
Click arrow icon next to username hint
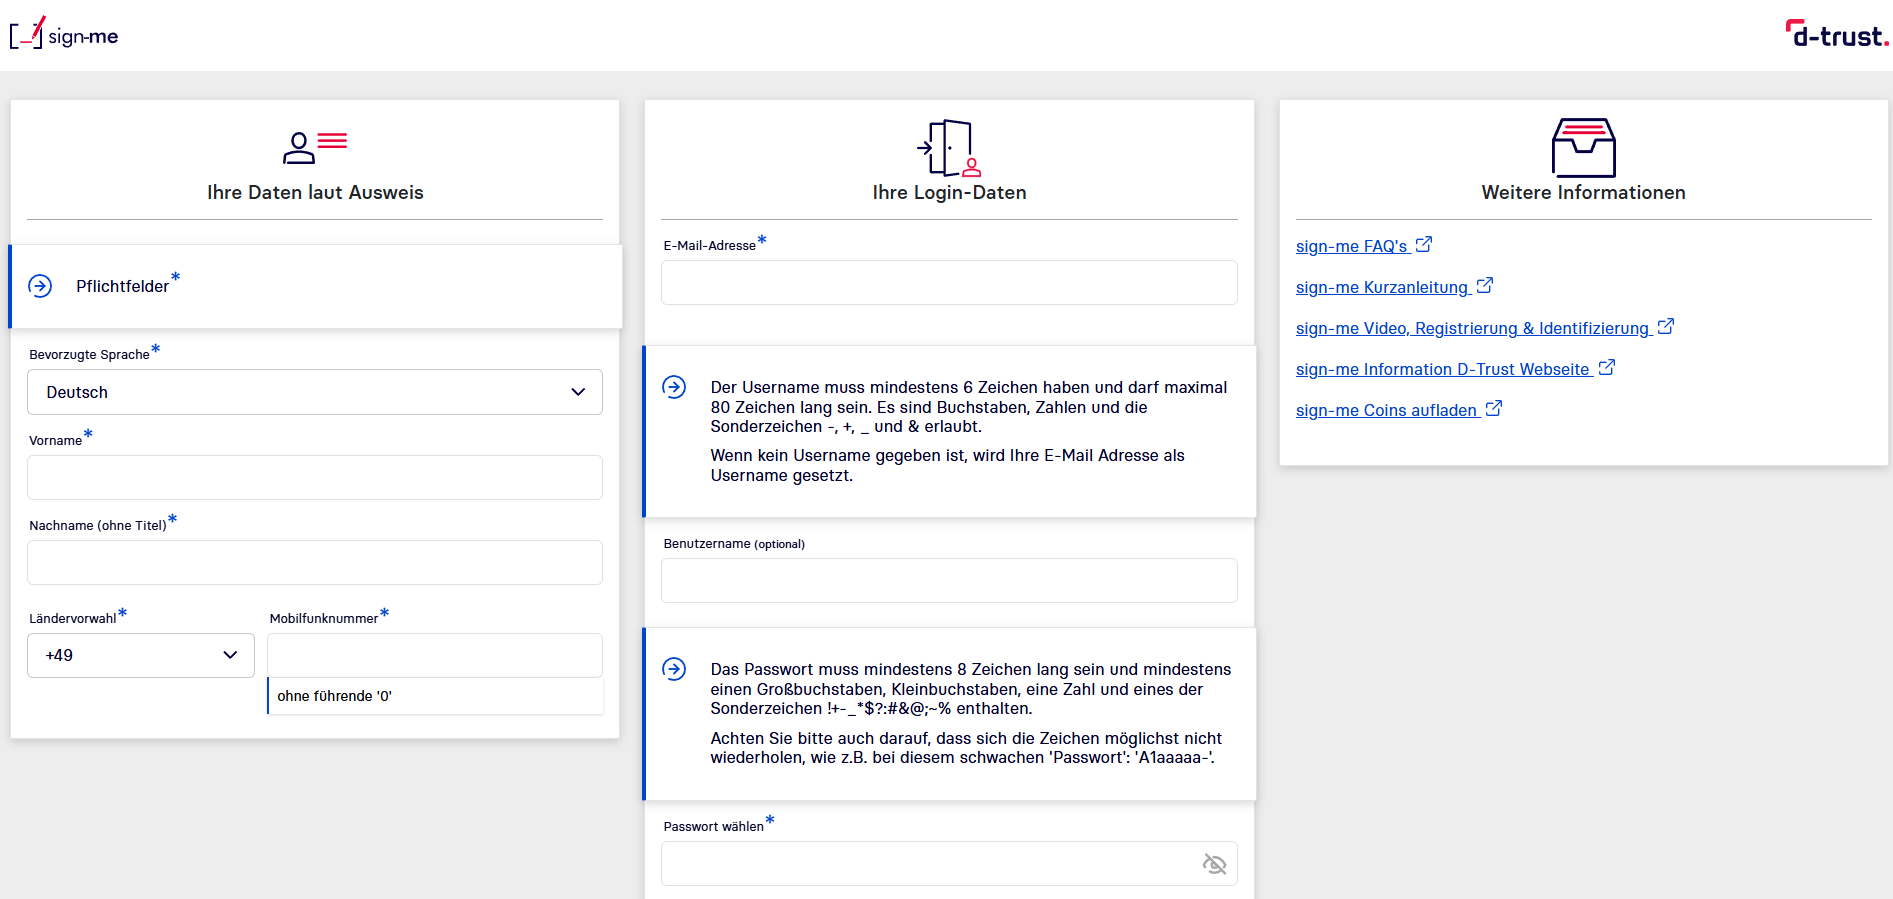[674, 387]
